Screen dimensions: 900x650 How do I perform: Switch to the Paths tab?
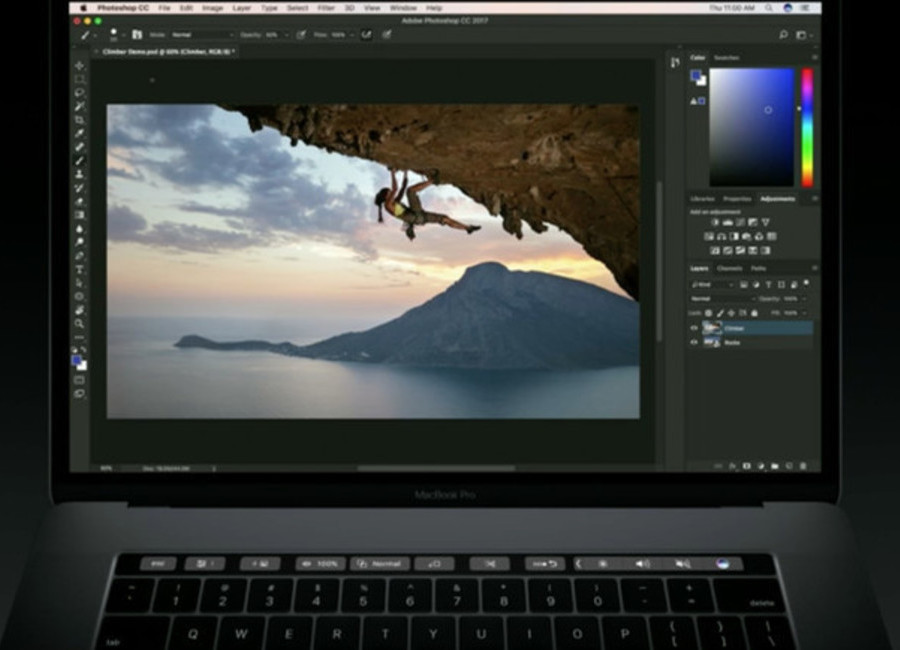(x=759, y=268)
